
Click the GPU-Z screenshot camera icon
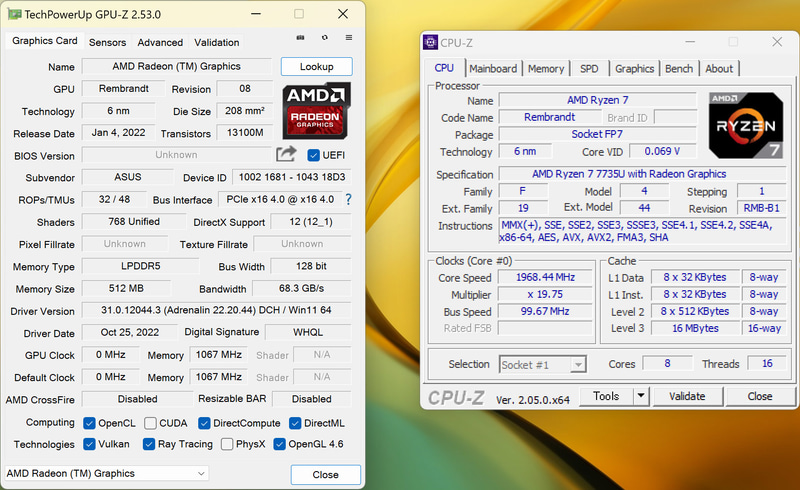[x=300, y=38]
